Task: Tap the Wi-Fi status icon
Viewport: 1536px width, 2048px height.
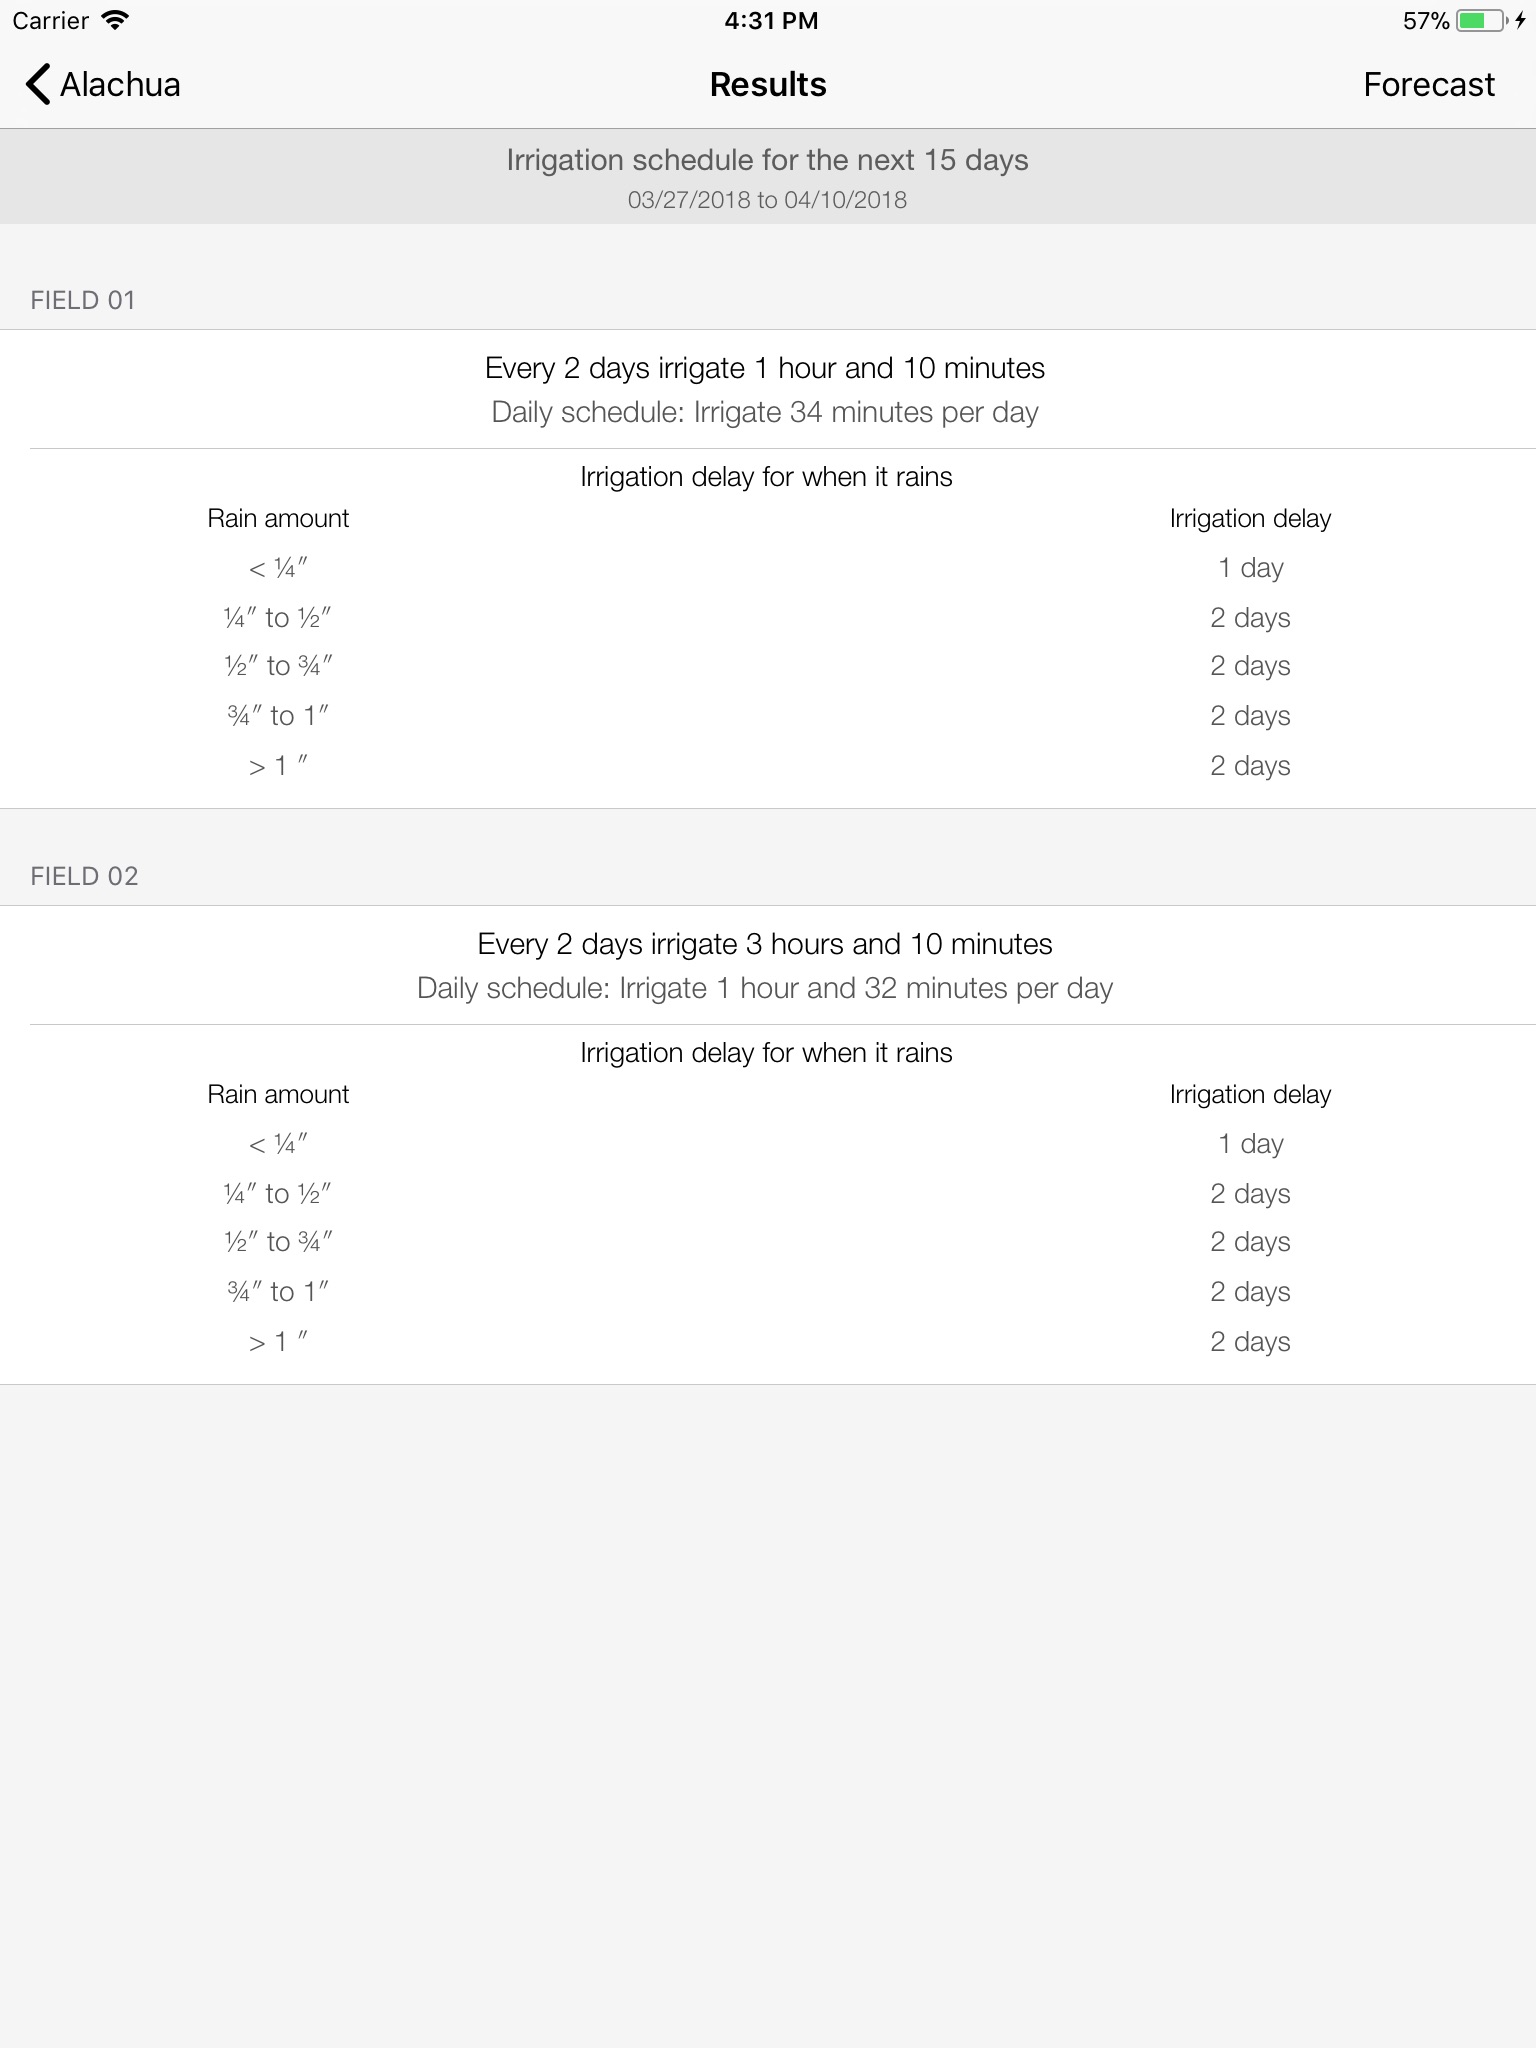Action: pos(116,21)
